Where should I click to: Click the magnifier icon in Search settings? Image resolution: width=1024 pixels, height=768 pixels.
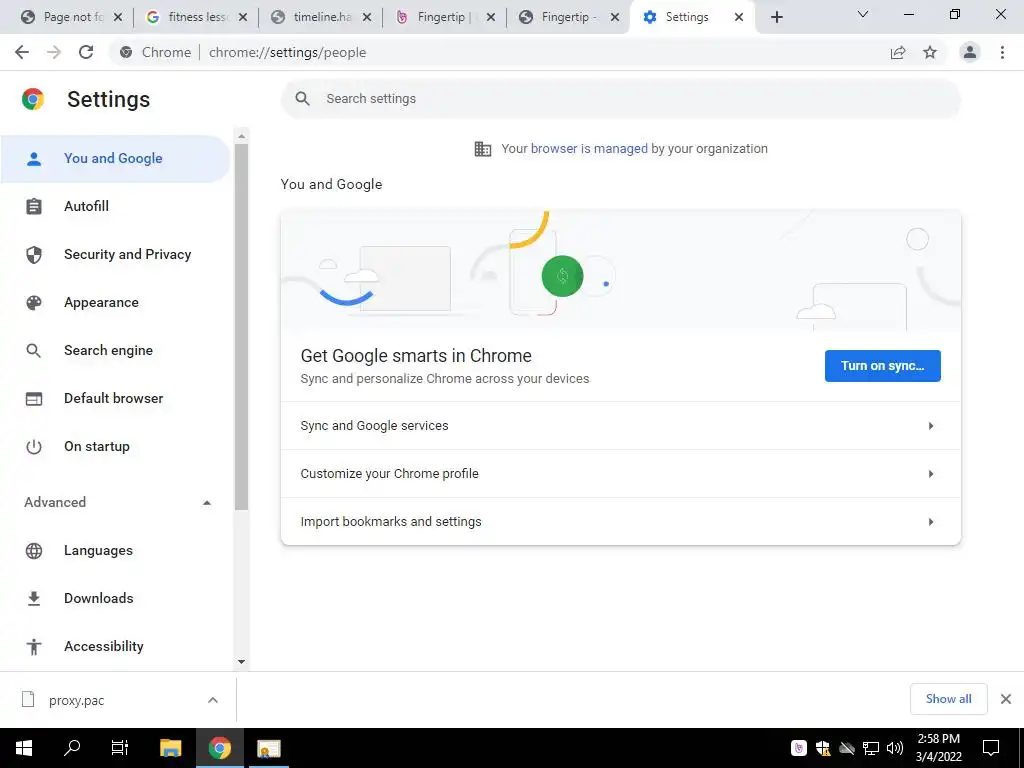[x=302, y=99]
